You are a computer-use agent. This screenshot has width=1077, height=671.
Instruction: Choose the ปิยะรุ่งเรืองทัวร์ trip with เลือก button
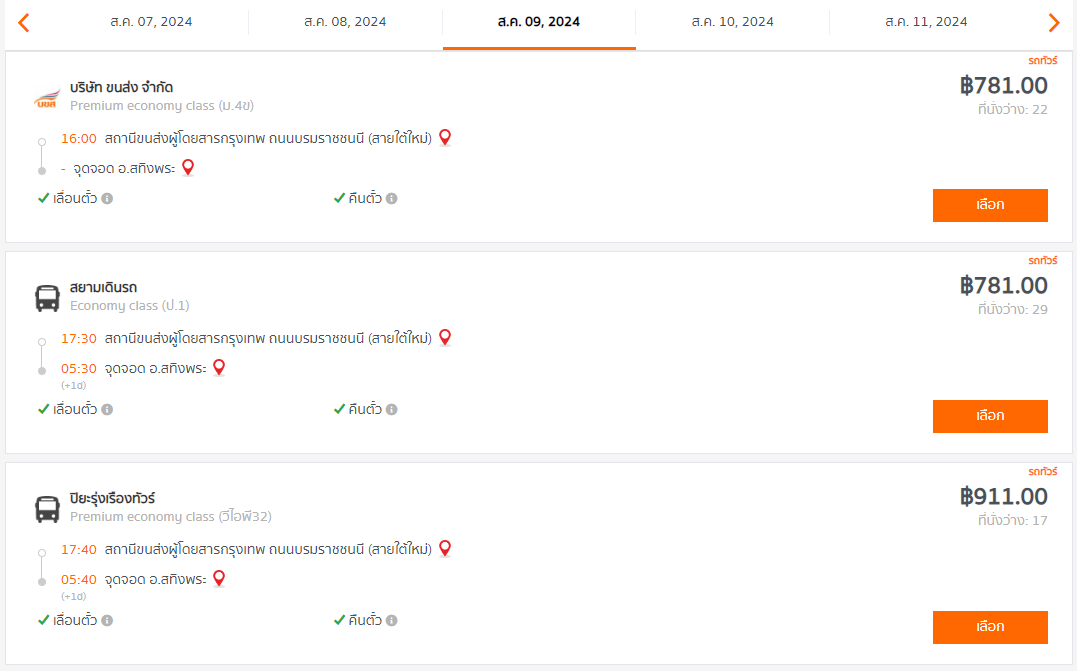[989, 627]
